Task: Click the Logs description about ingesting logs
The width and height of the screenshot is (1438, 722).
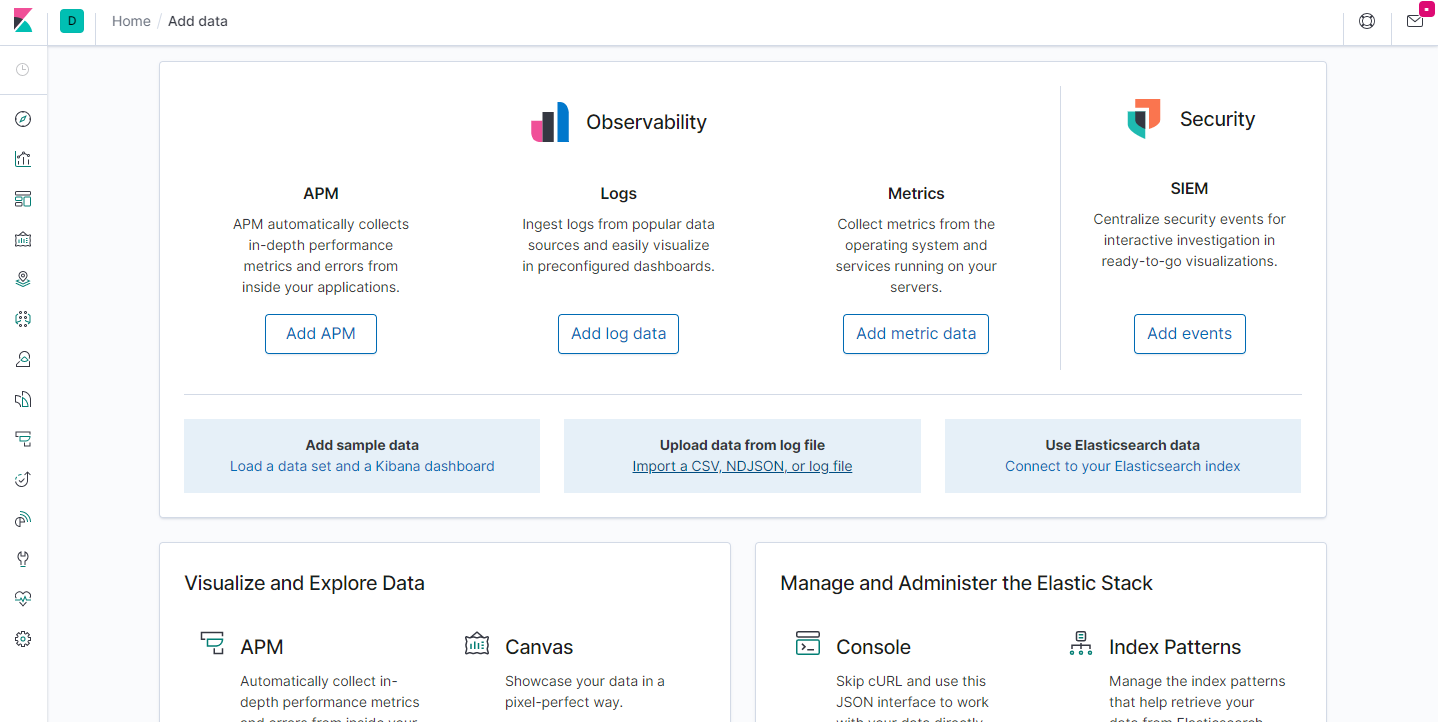Action: pyautogui.click(x=618, y=245)
